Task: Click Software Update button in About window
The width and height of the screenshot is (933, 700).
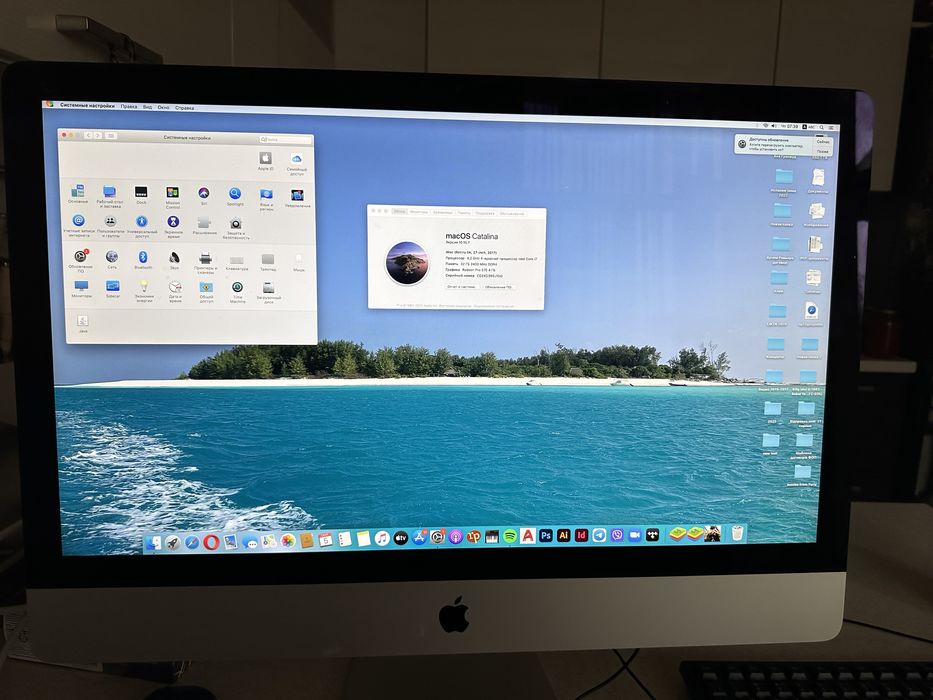Action: pyautogui.click(x=498, y=287)
